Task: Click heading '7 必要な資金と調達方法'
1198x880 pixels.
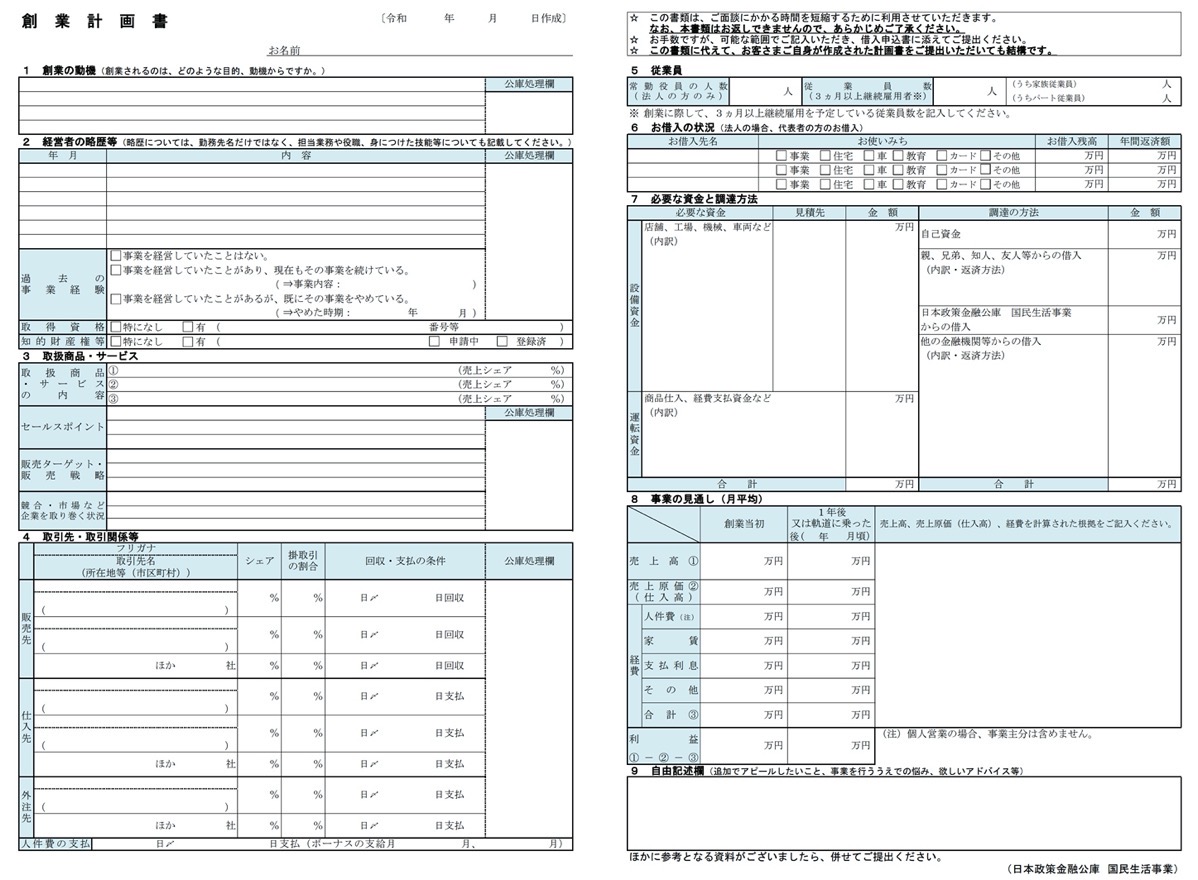Action: pos(695,199)
